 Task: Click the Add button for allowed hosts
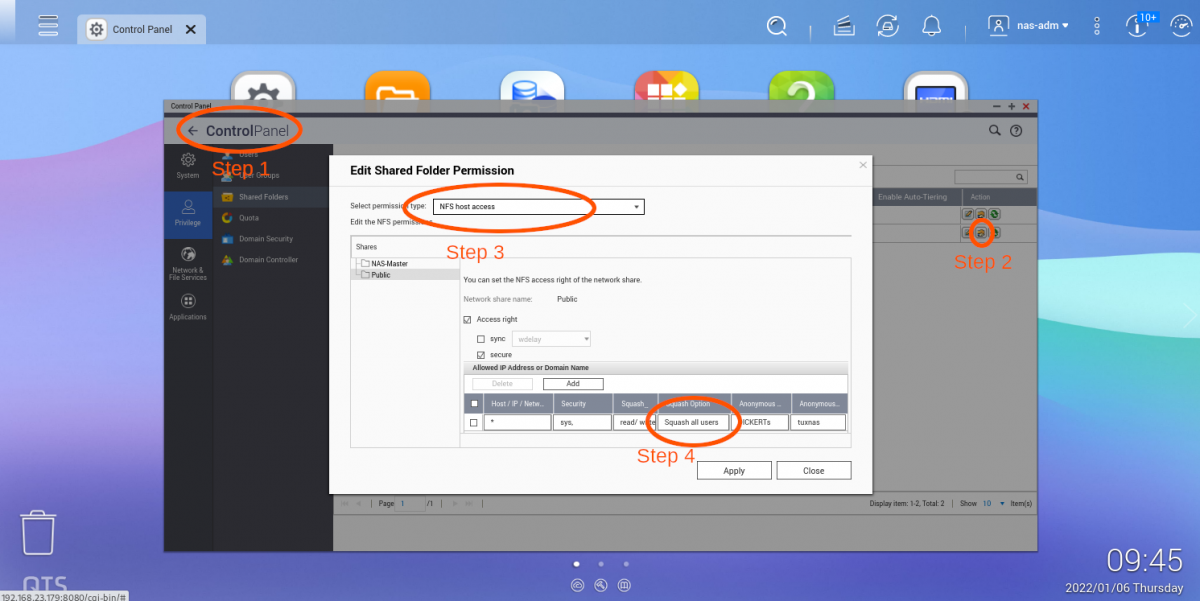click(573, 384)
